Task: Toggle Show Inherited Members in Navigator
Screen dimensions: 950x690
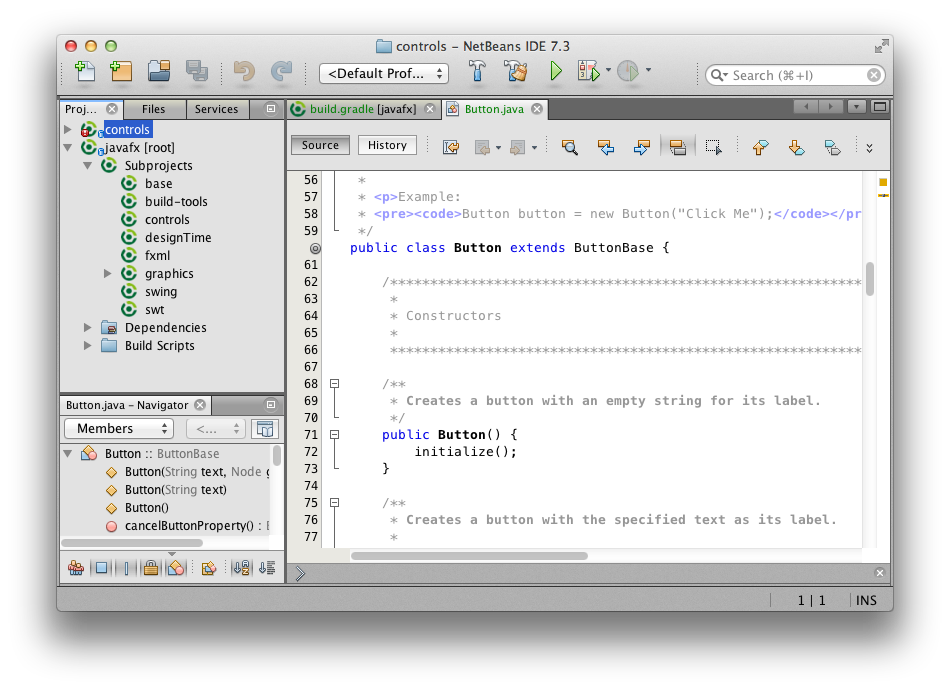Action: tap(76, 568)
